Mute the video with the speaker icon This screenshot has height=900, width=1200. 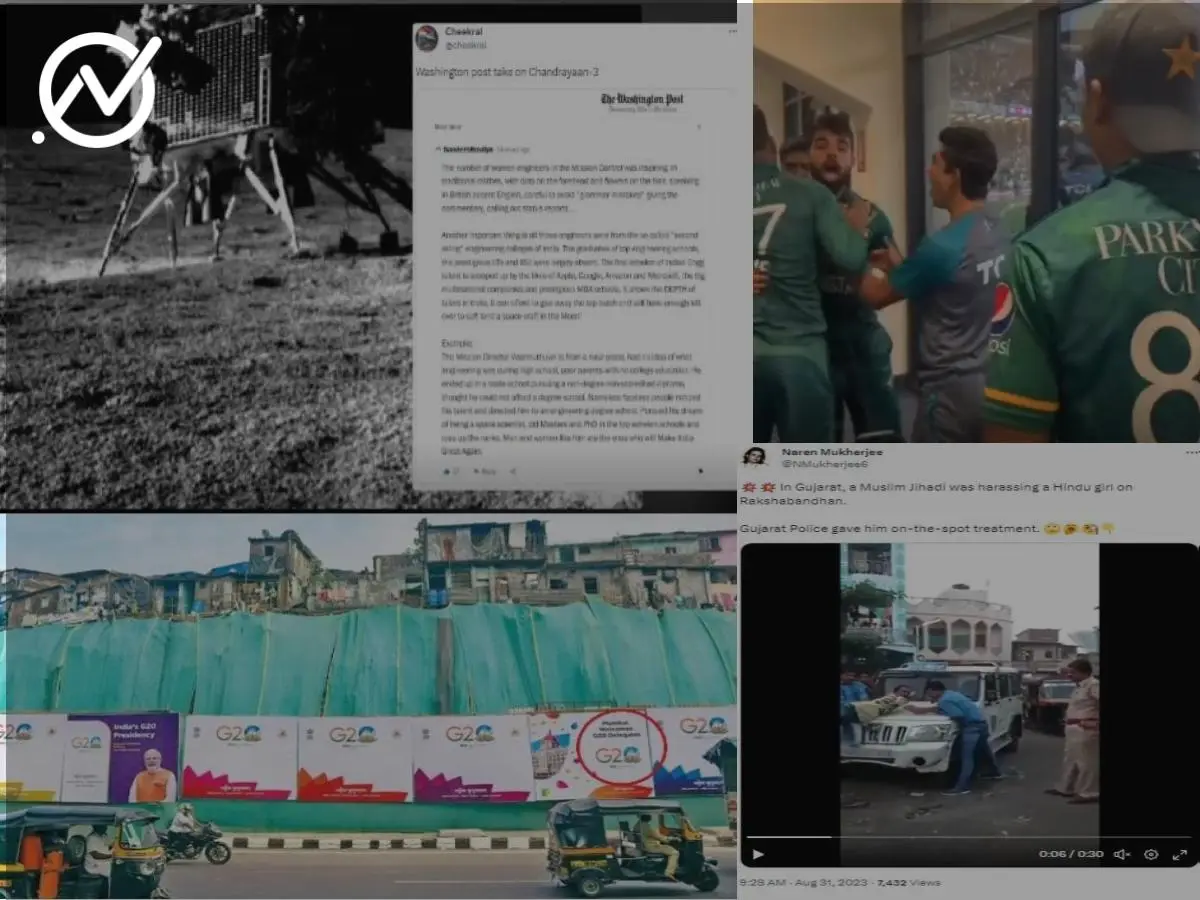(x=1122, y=854)
